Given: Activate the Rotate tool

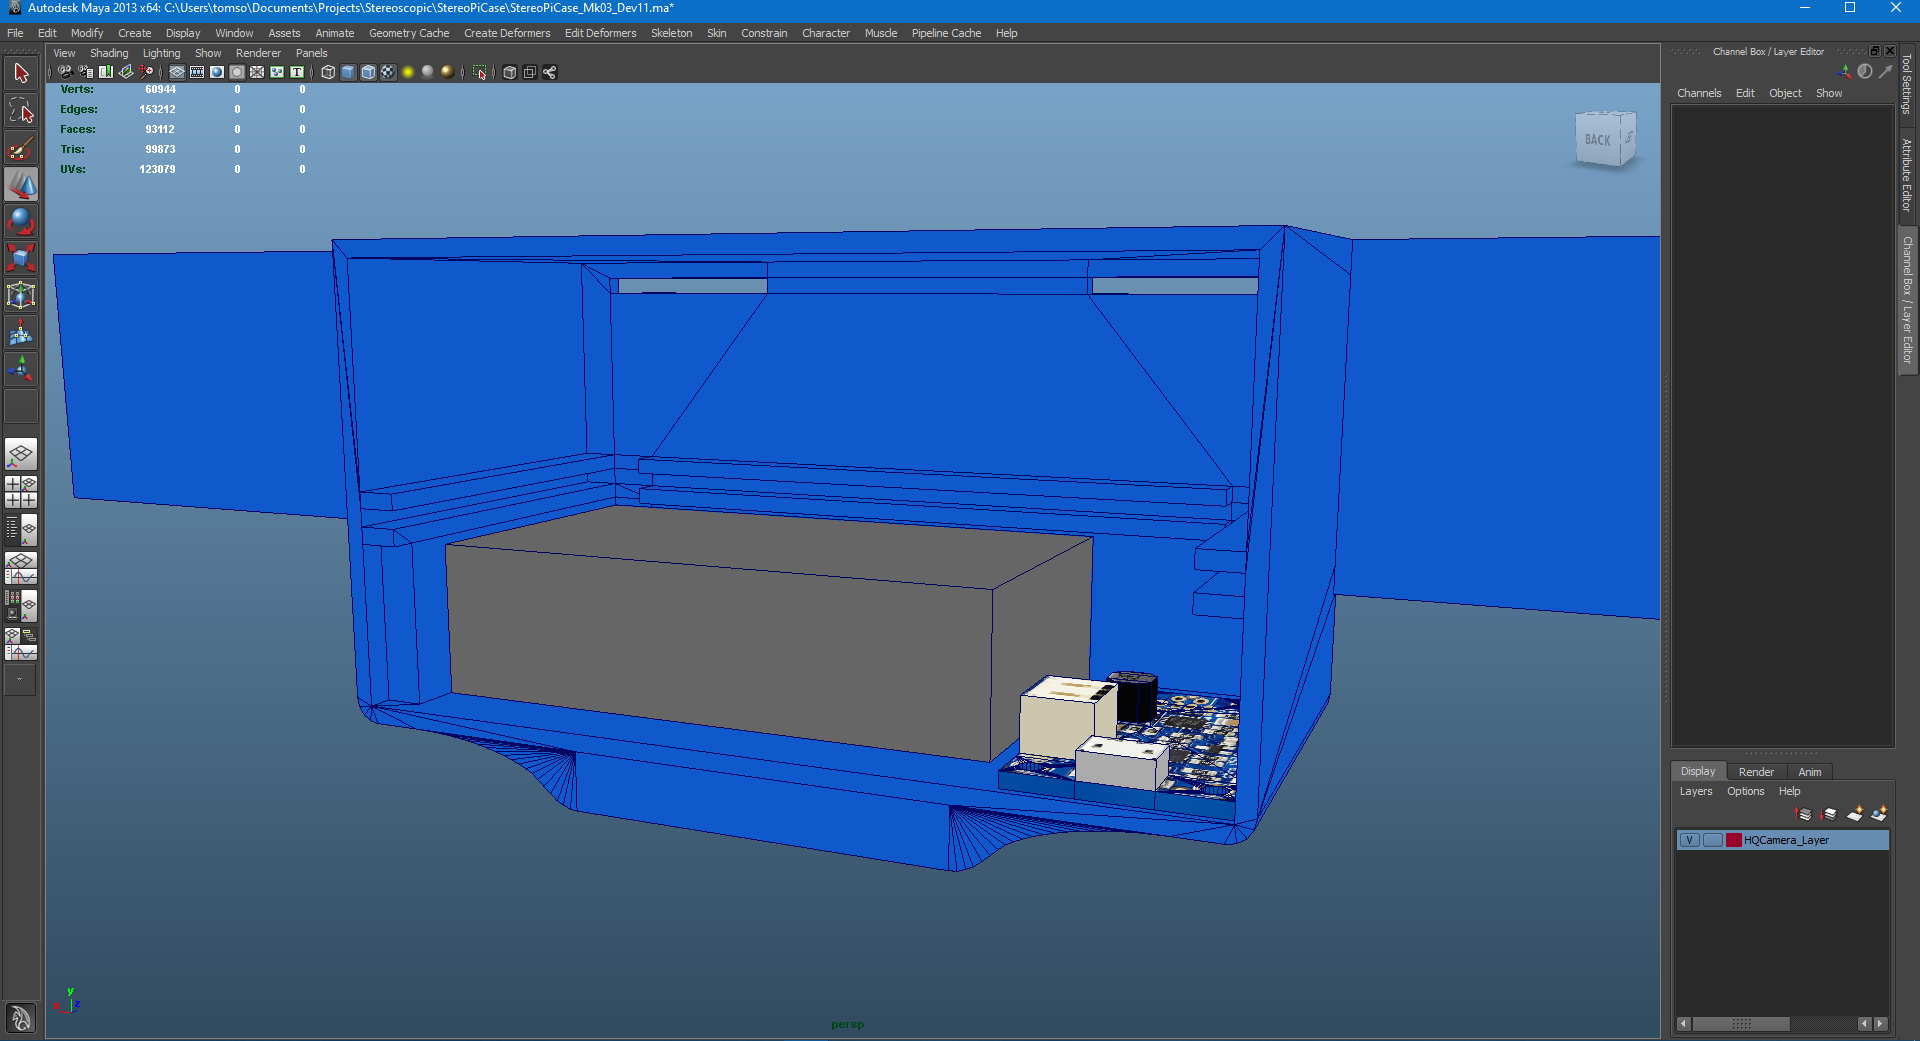Looking at the screenshot, I should pos(21,221).
